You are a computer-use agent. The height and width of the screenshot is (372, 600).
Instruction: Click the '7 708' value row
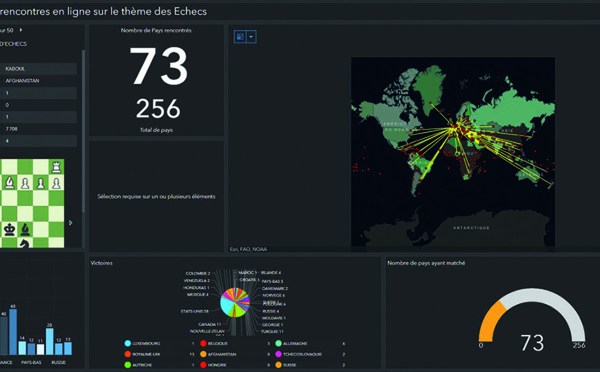[x=38, y=129]
